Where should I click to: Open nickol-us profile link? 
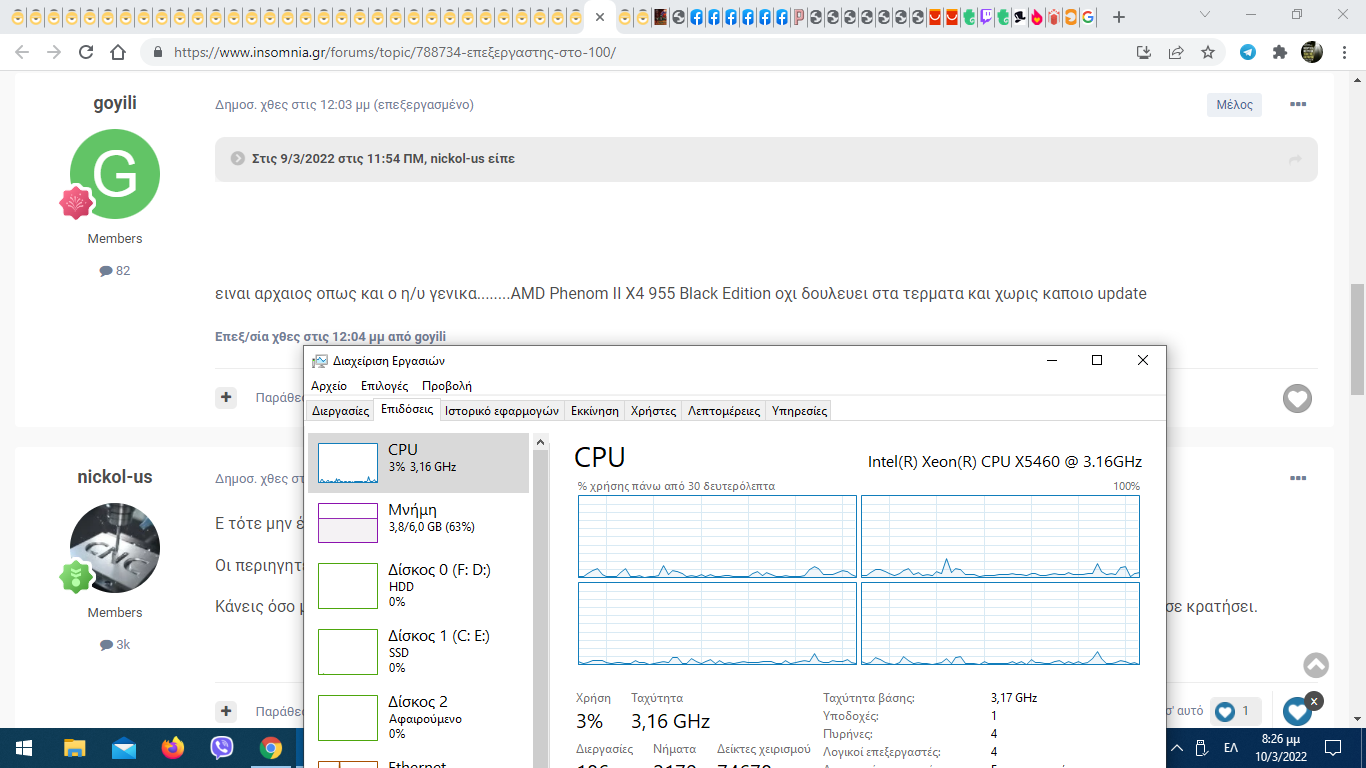click(115, 477)
